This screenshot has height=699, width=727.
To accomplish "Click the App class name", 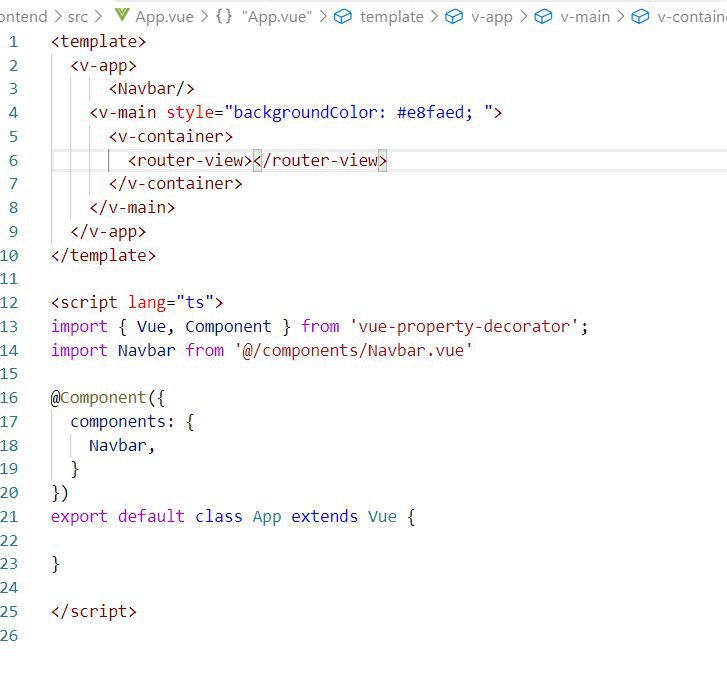I will pos(267,517).
